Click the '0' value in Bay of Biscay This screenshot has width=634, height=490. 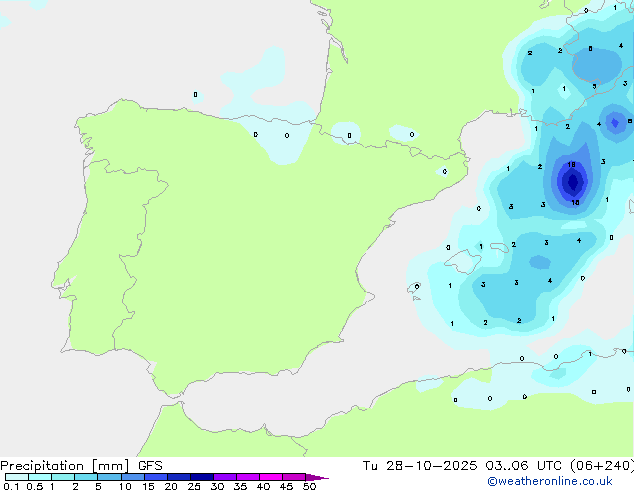[195, 95]
